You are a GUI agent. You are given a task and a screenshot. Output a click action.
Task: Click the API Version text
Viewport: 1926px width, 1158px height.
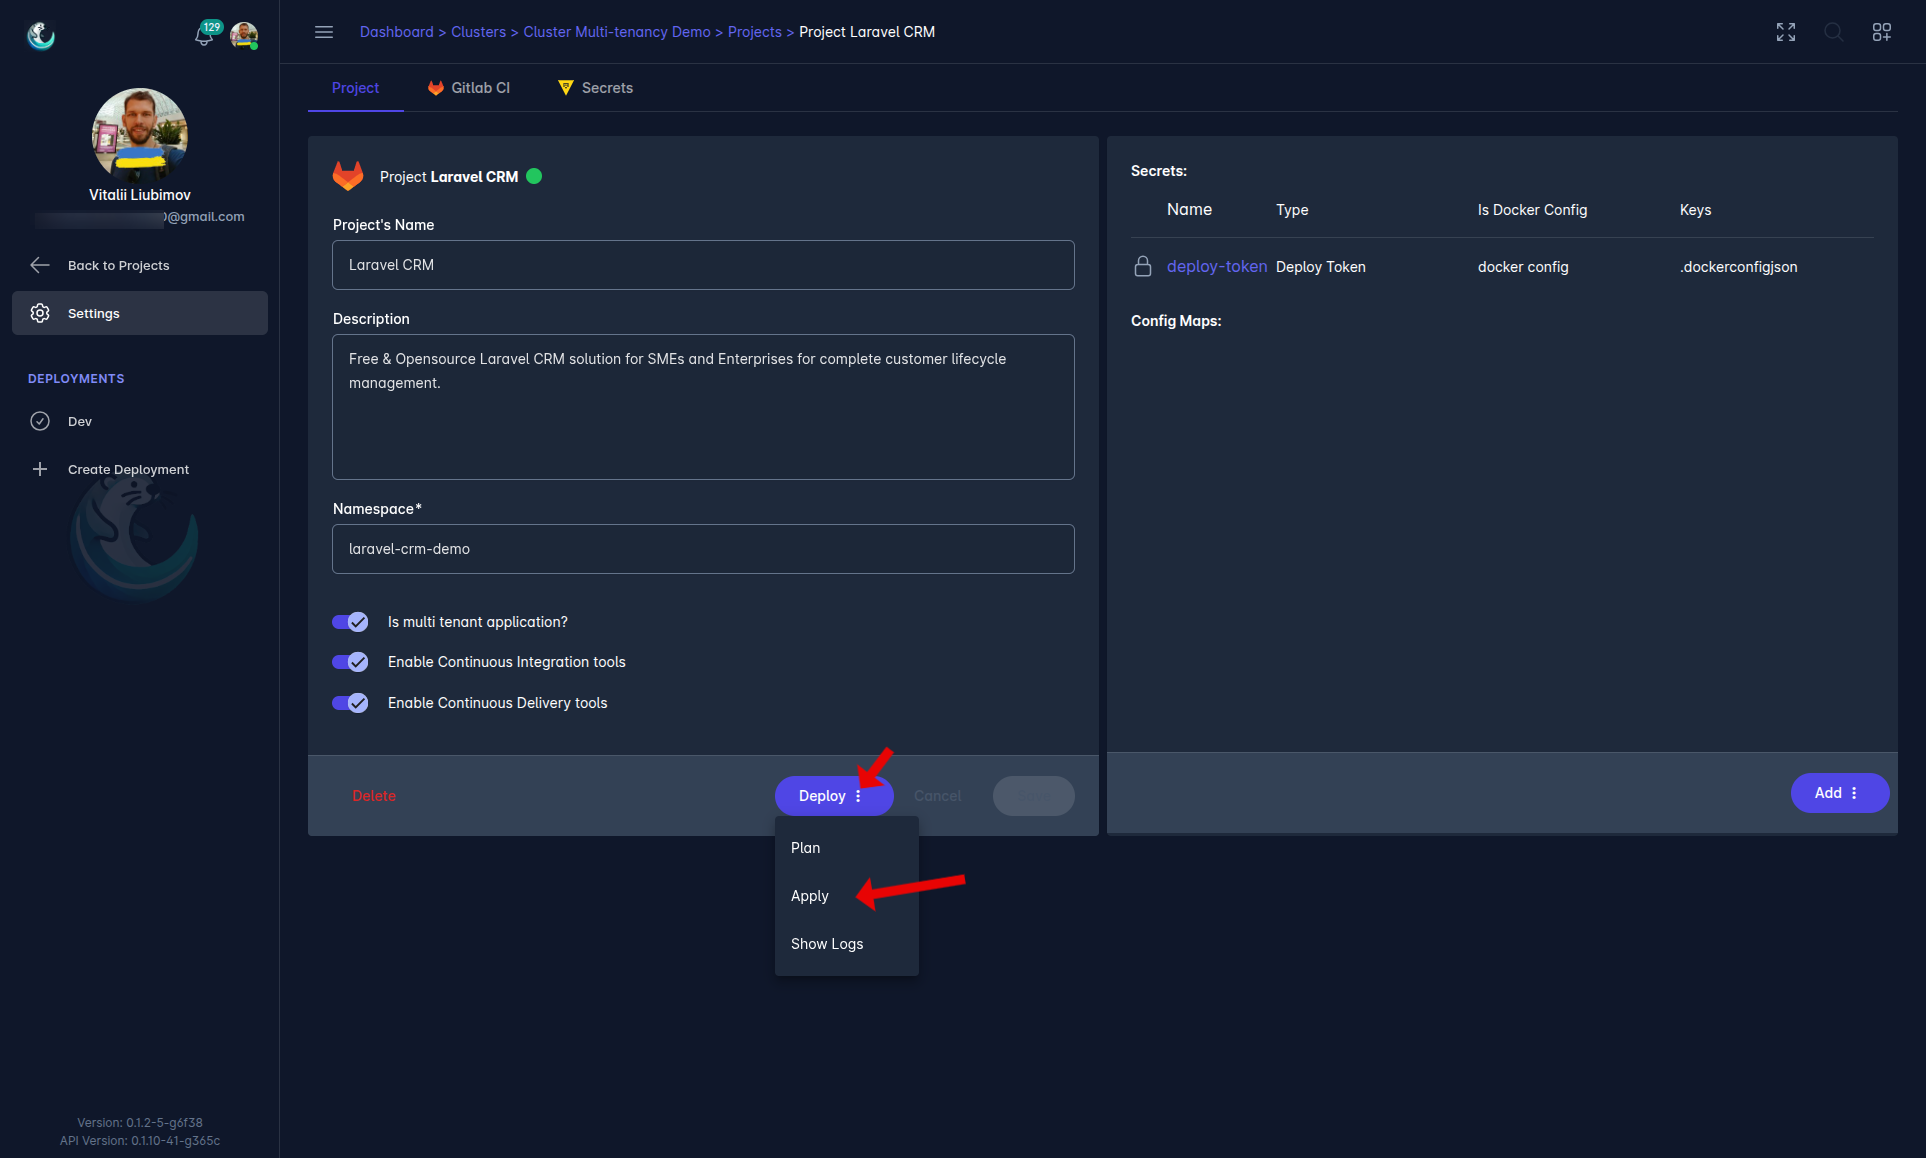(x=140, y=1141)
